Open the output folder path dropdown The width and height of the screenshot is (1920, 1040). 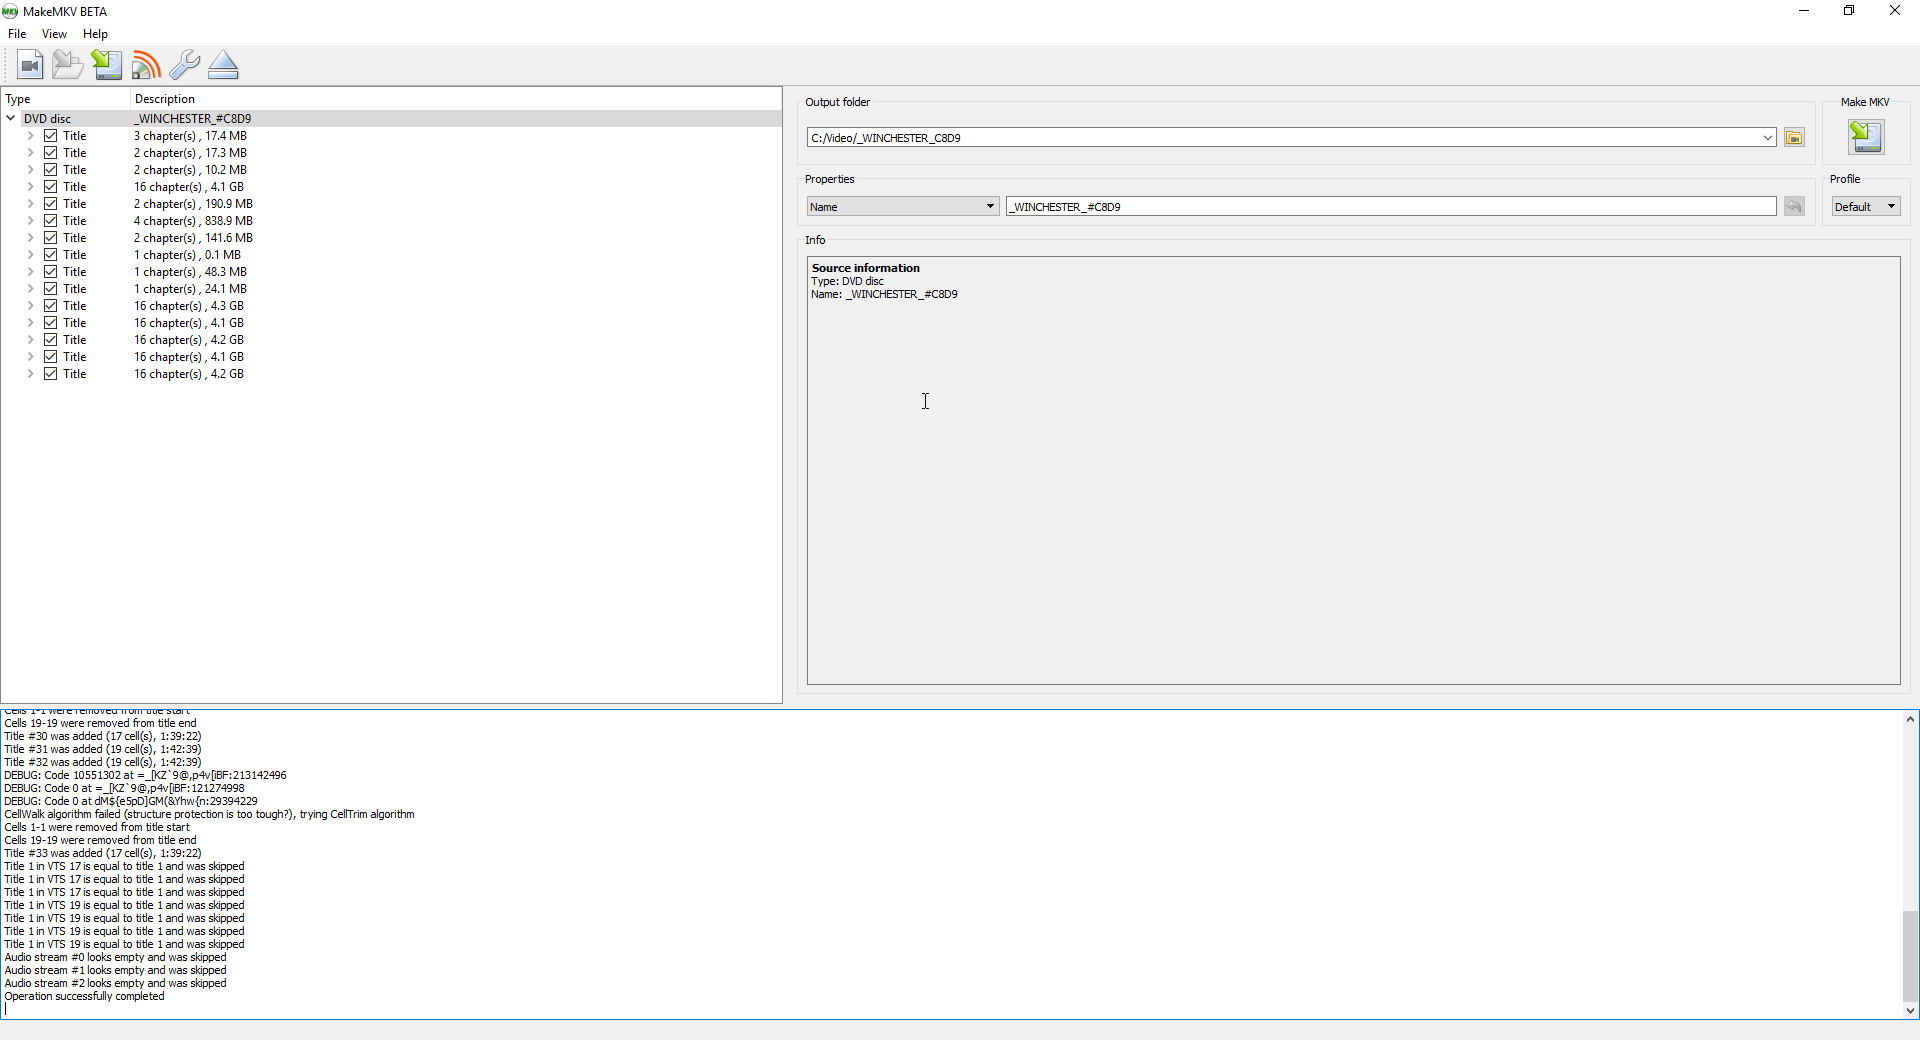[1767, 138]
